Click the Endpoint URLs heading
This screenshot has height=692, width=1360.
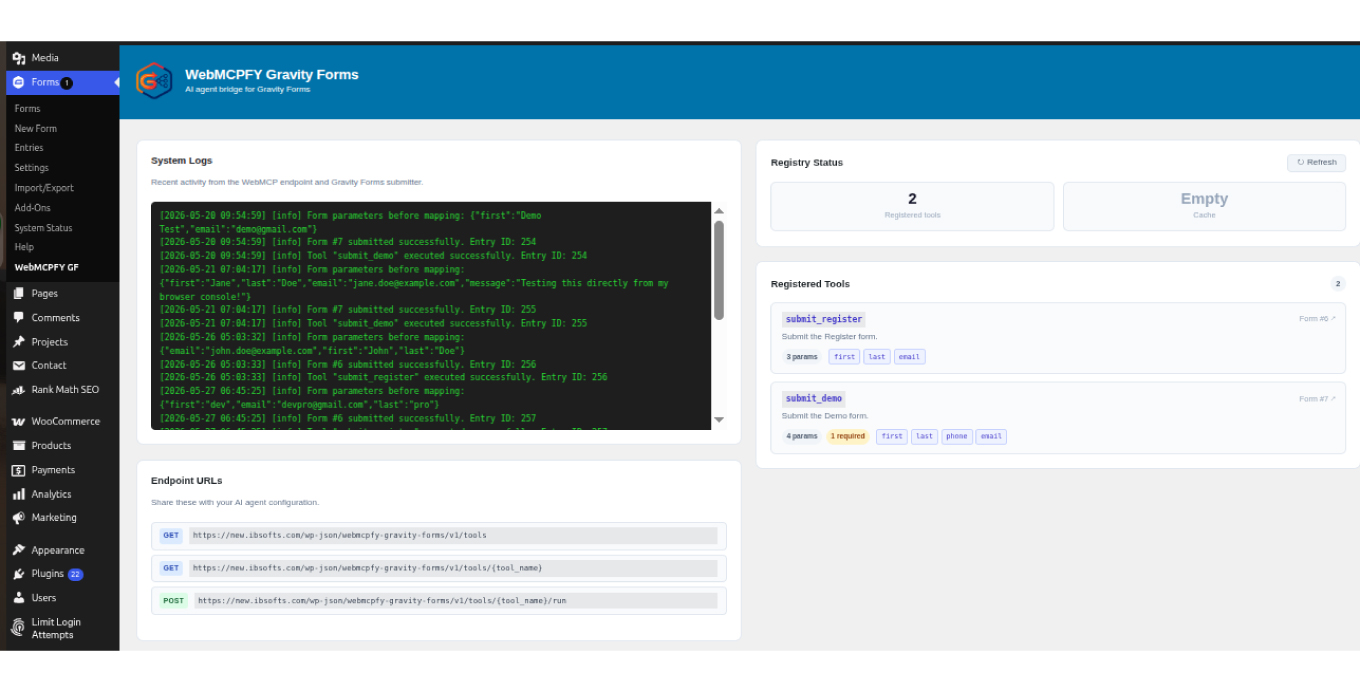(x=187, y=481)
